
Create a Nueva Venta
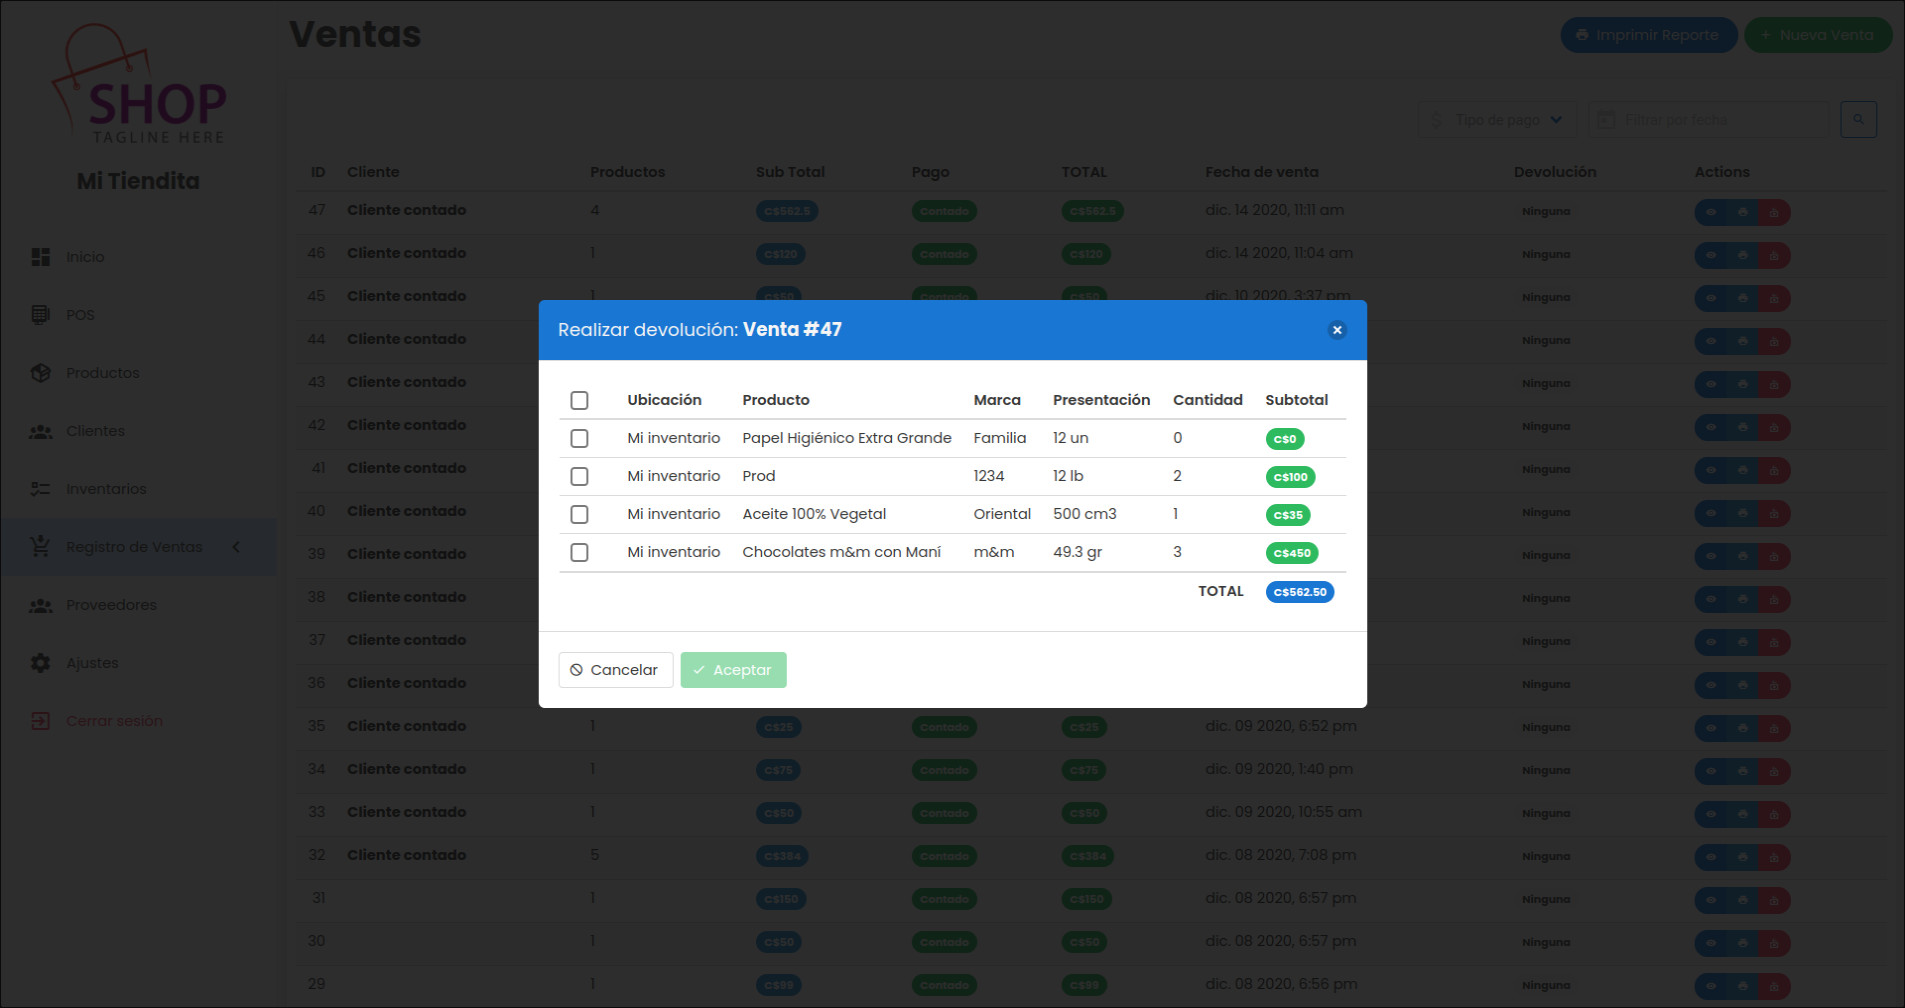(x=1818, y=35)
